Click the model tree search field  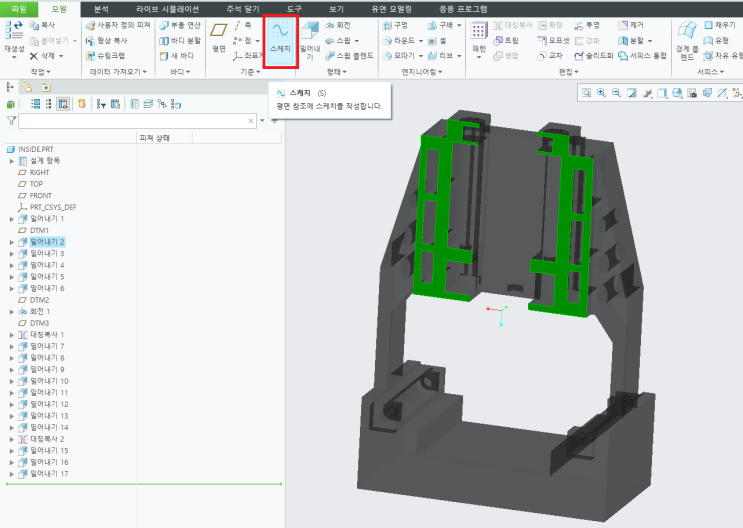[x=137, y=121]
